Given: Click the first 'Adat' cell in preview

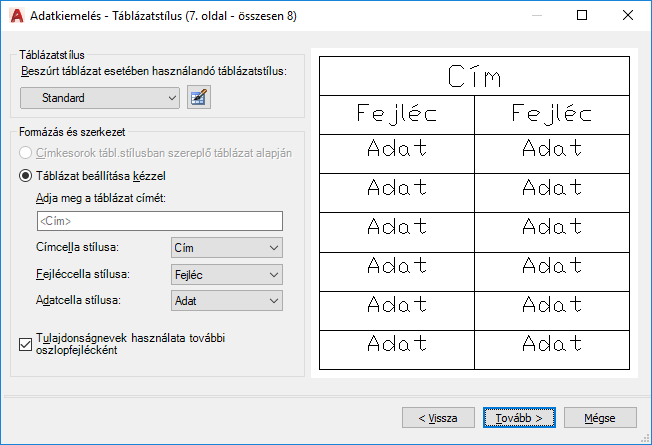Looking at the screenshot, I should tap(396, 149).
